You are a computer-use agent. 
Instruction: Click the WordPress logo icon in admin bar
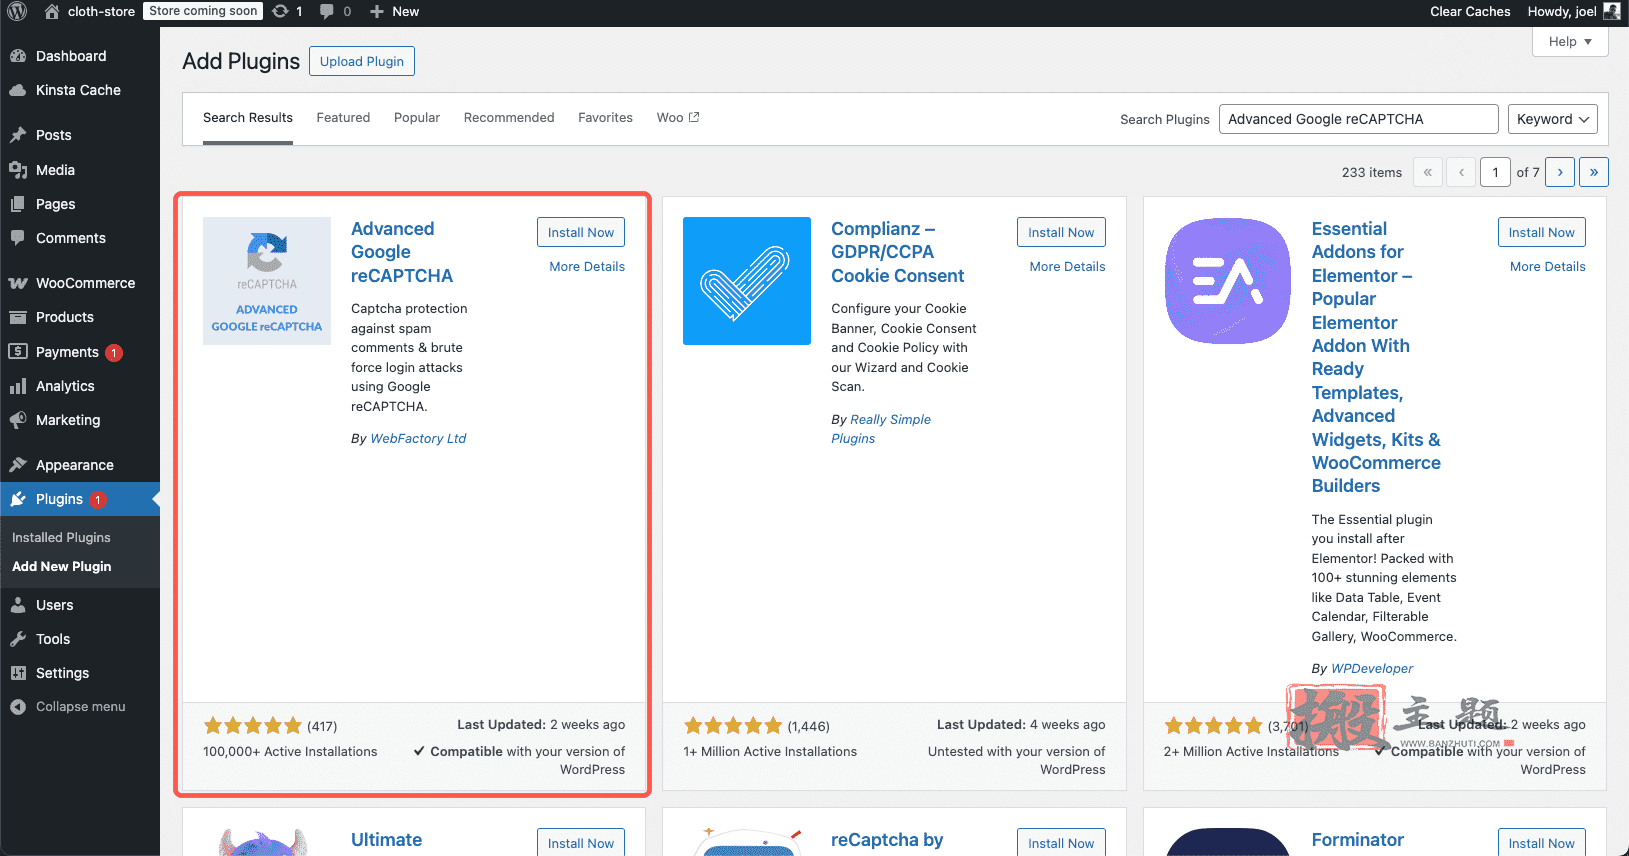17,11
